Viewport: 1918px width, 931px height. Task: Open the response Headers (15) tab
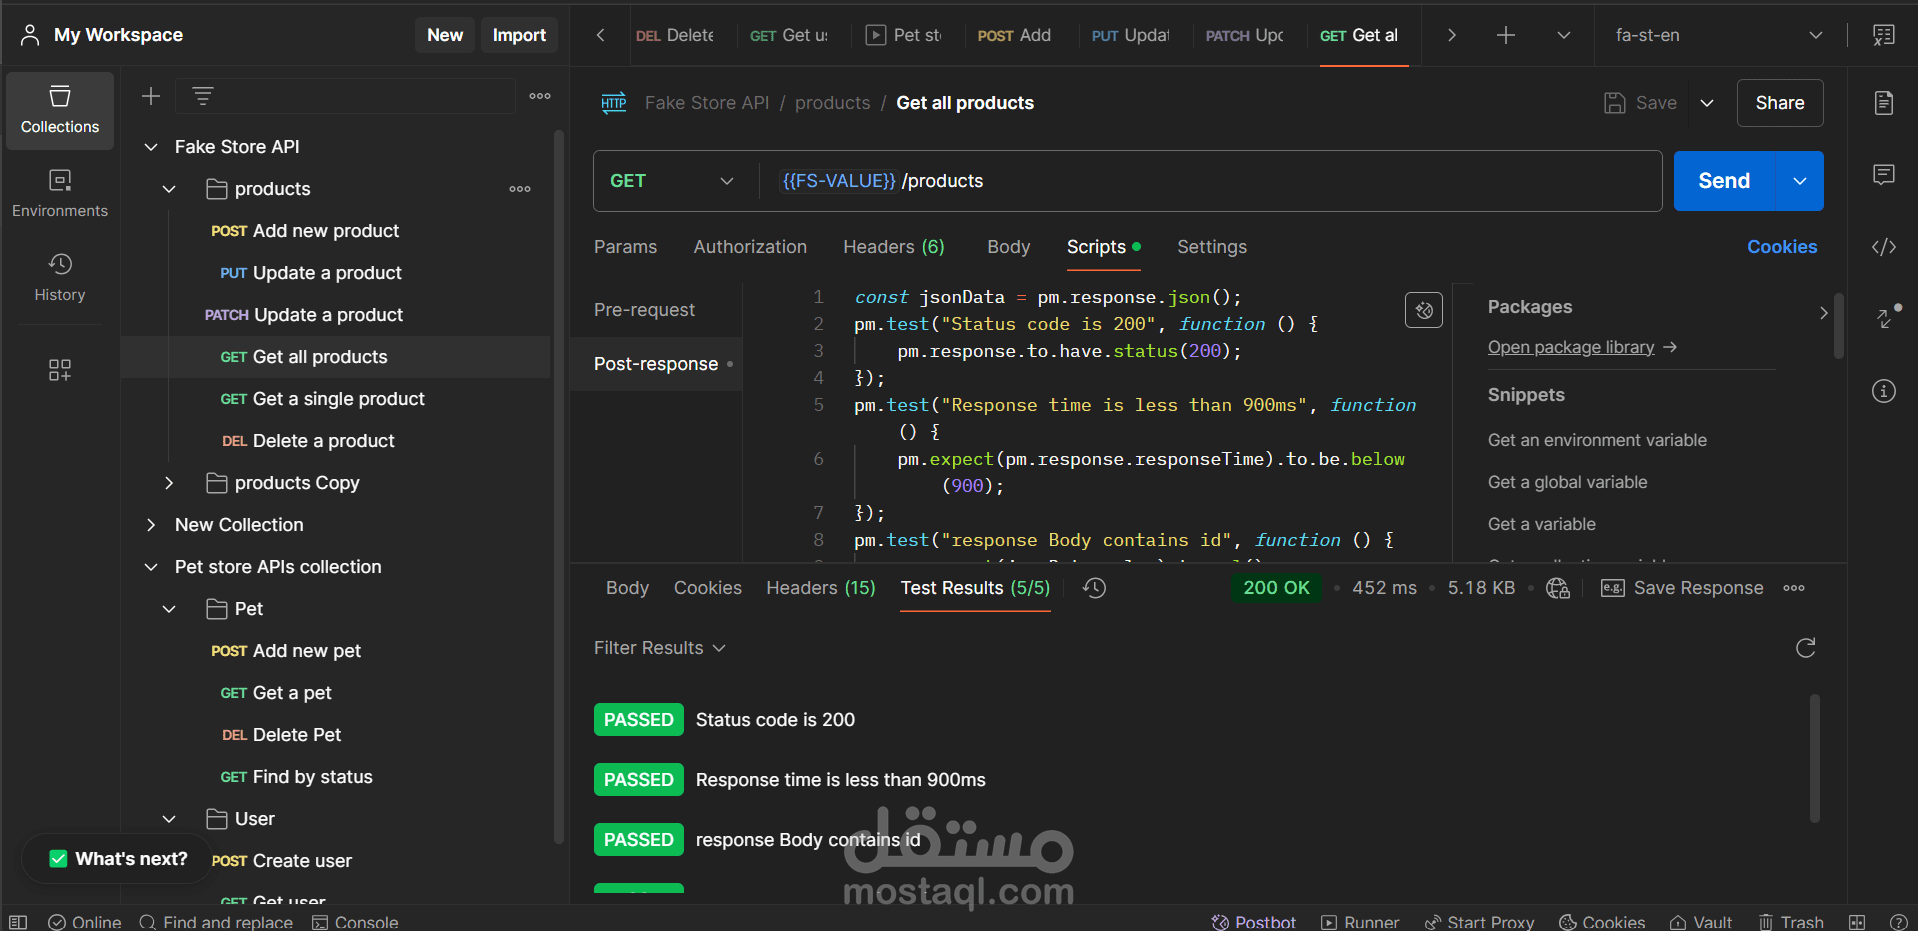821,588
